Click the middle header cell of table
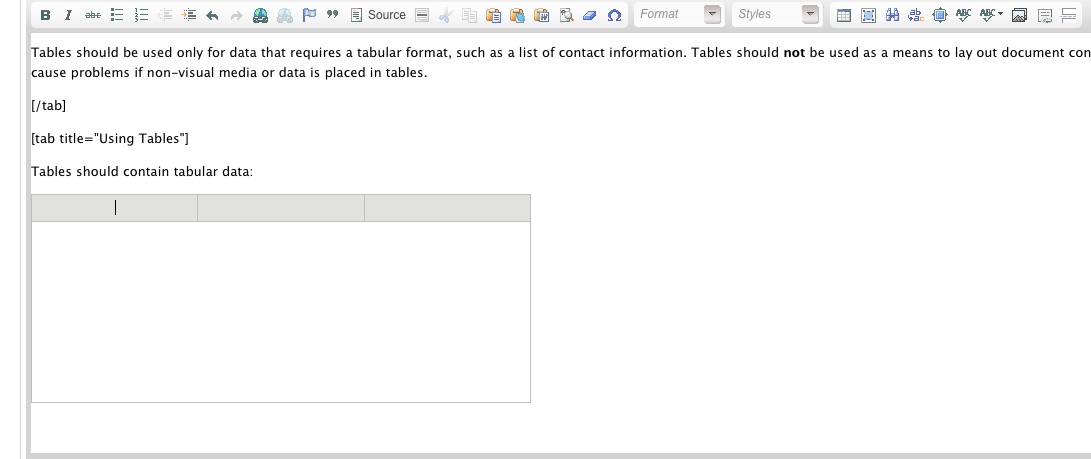Screen dimensions: 1091x459 point(281,208)
